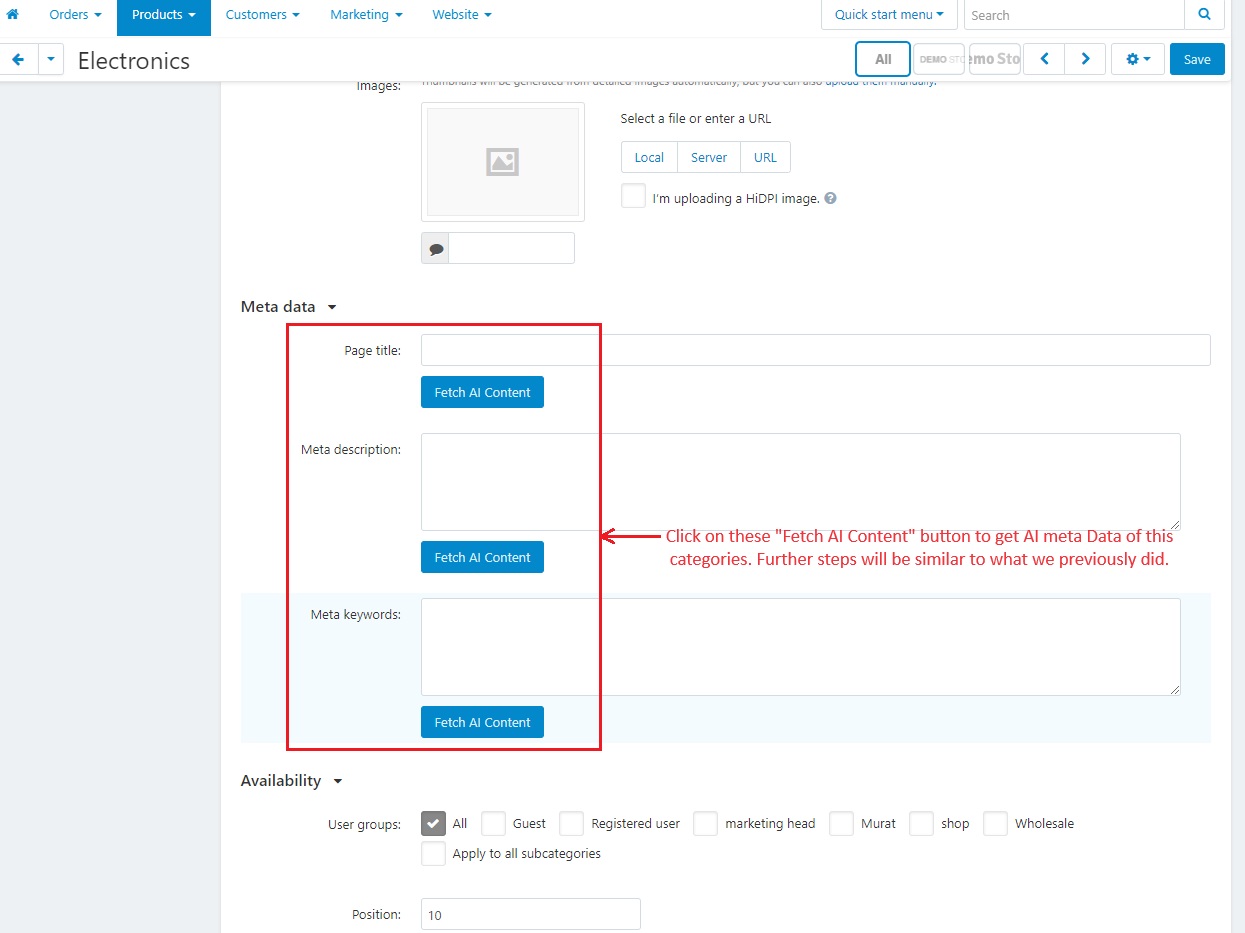
Task: Click the image placeholder thumbnail
Action: click(503, 162)
